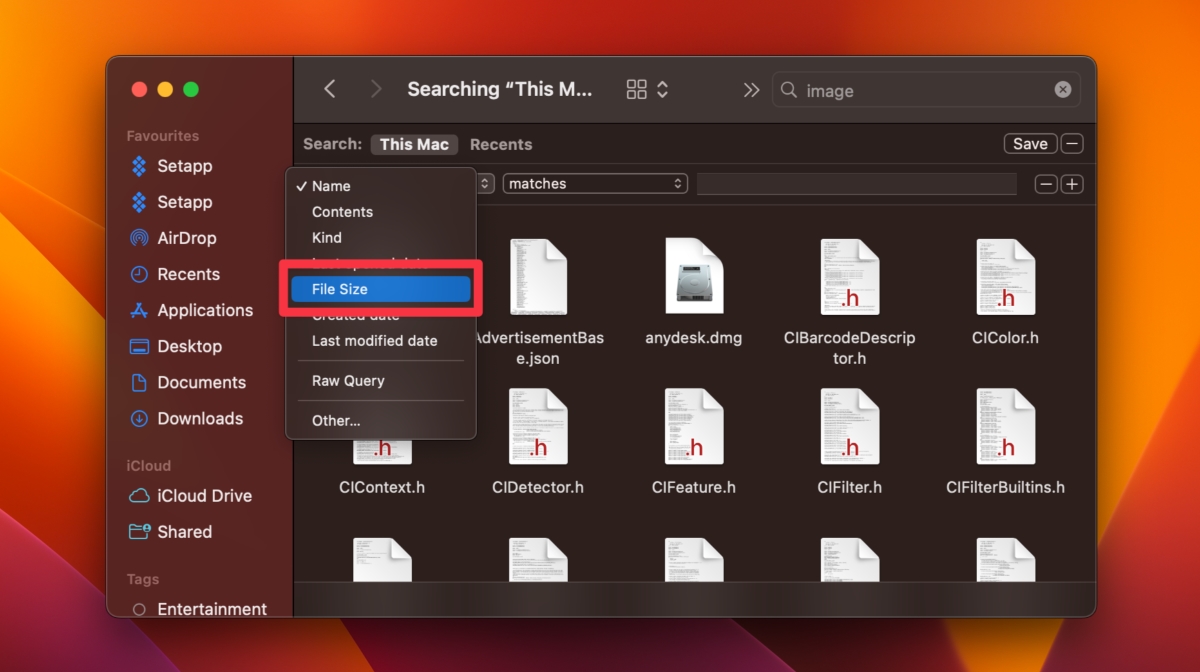Open the matches condition dropdown
Screen dimensions: 1200x672
coord(595,183)
